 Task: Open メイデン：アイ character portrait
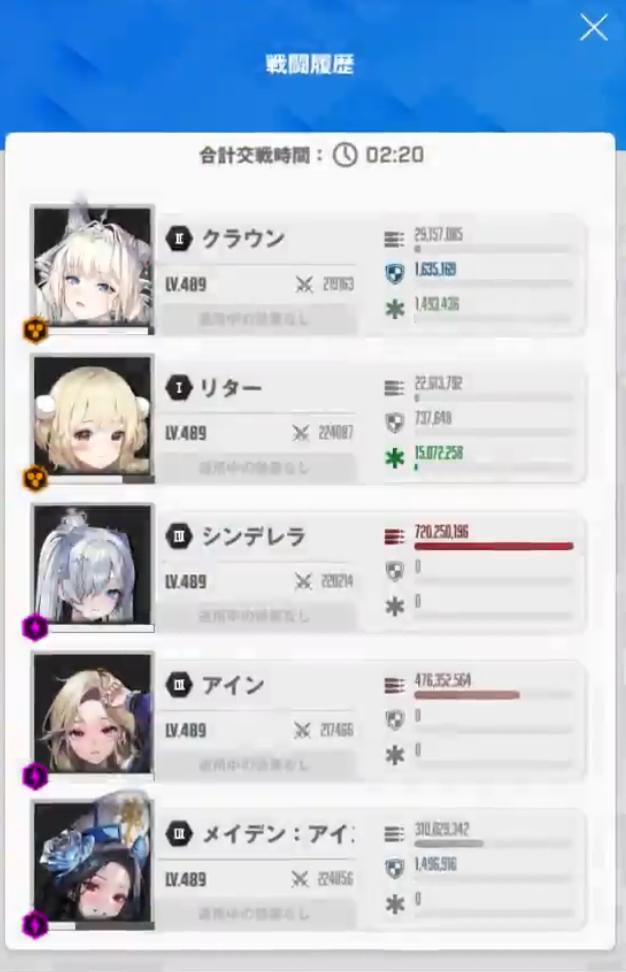coord(93,864)
